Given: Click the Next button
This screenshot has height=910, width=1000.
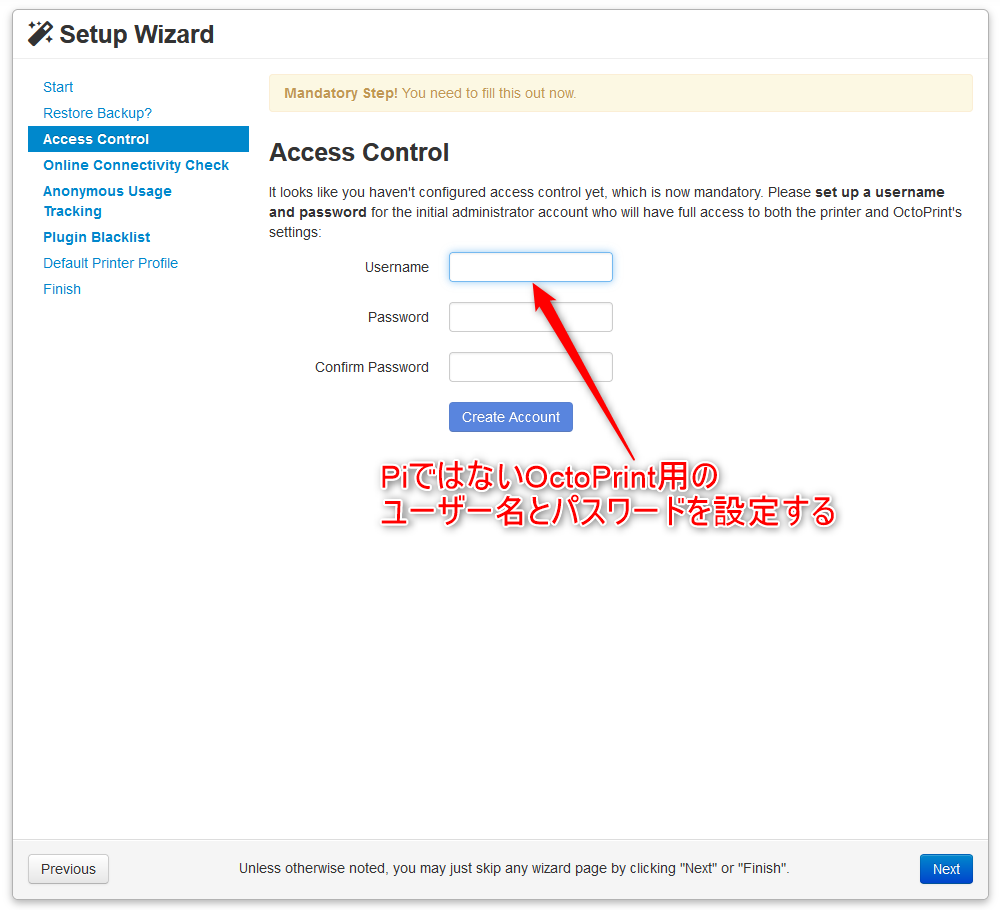Looking at the screenshot, I should tap(946, 869).
